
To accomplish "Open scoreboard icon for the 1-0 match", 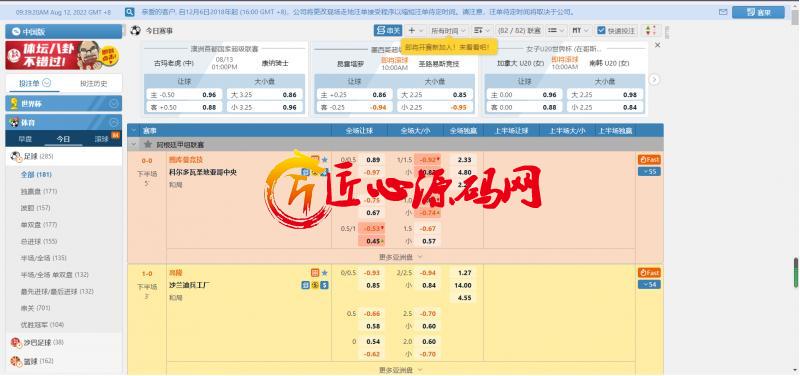I will click(x=315, y=273).
